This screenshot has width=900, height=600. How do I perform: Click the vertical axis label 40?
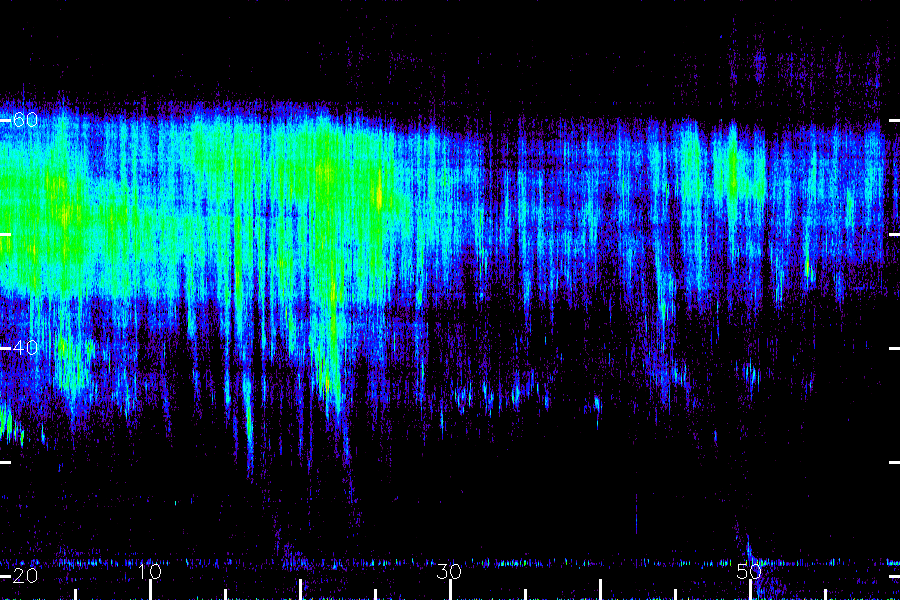click(25, 348)
